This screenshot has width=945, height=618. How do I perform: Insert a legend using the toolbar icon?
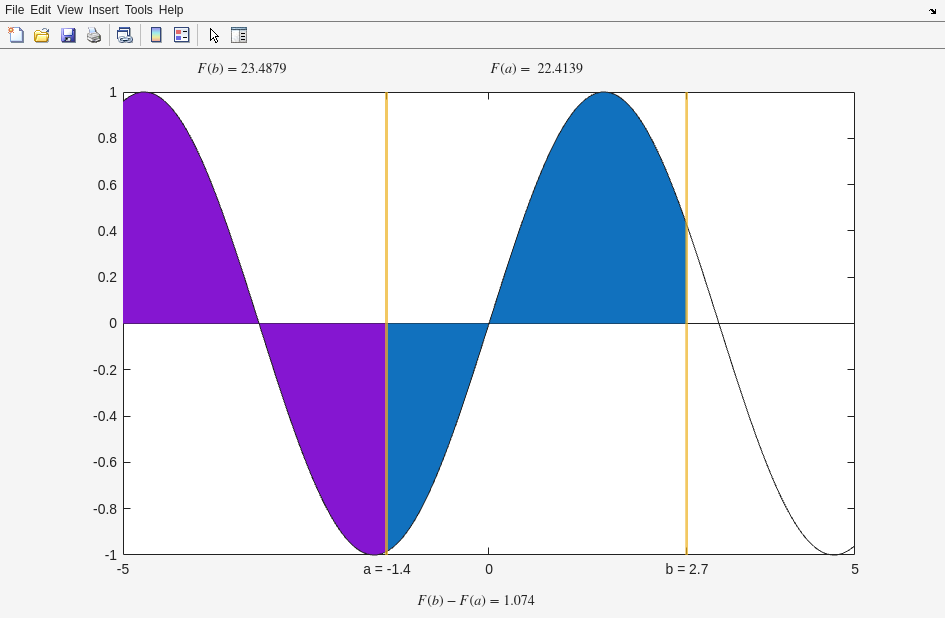(182, 35)
